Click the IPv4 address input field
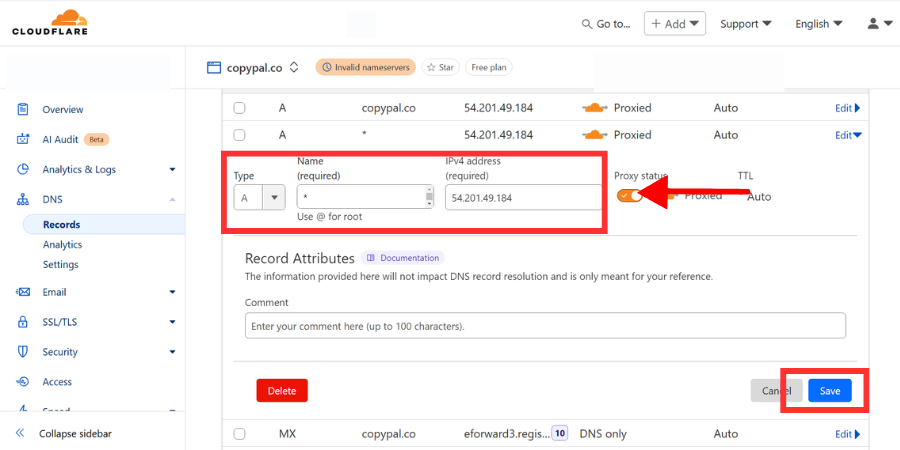The height and width of the screenshot is (450, 900). click(x=523, y=197)
